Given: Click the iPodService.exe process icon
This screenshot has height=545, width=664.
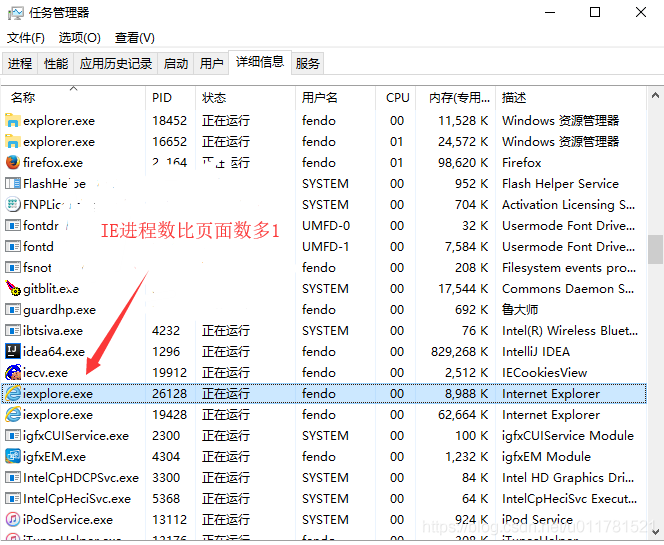Looking at the screenshot, I should pos(13,520).
